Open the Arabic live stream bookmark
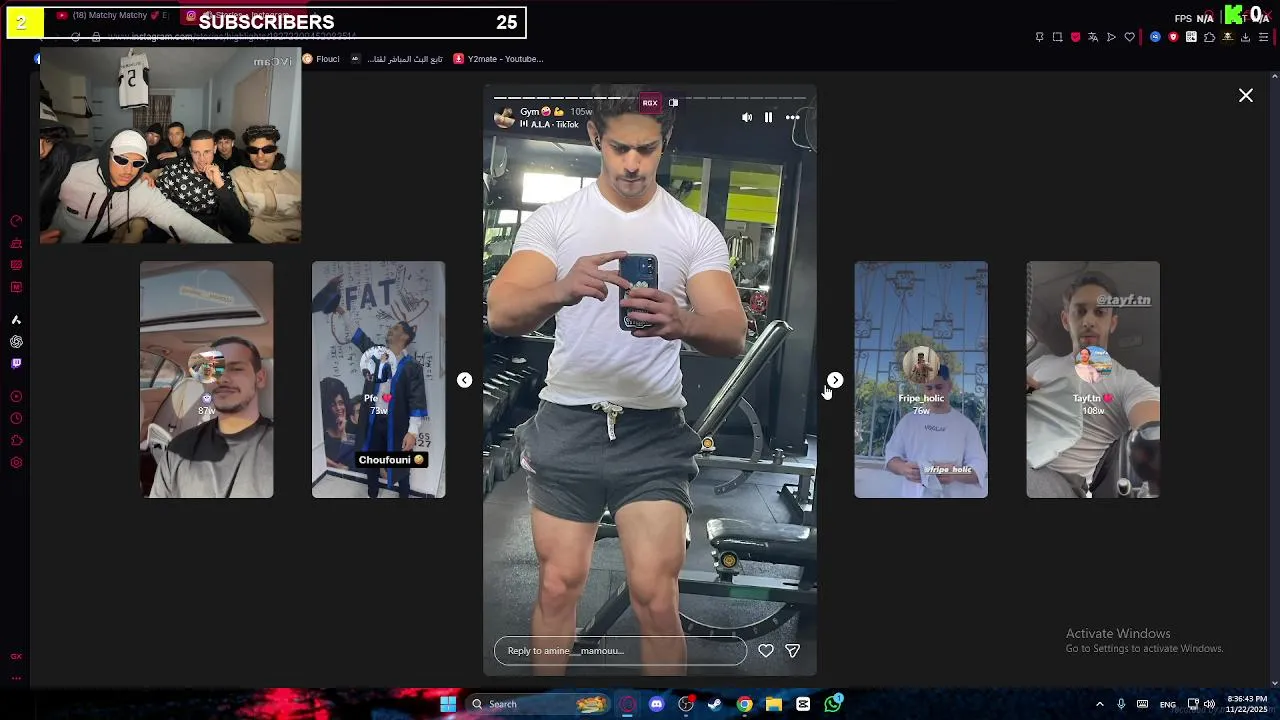 click(397, 59)
